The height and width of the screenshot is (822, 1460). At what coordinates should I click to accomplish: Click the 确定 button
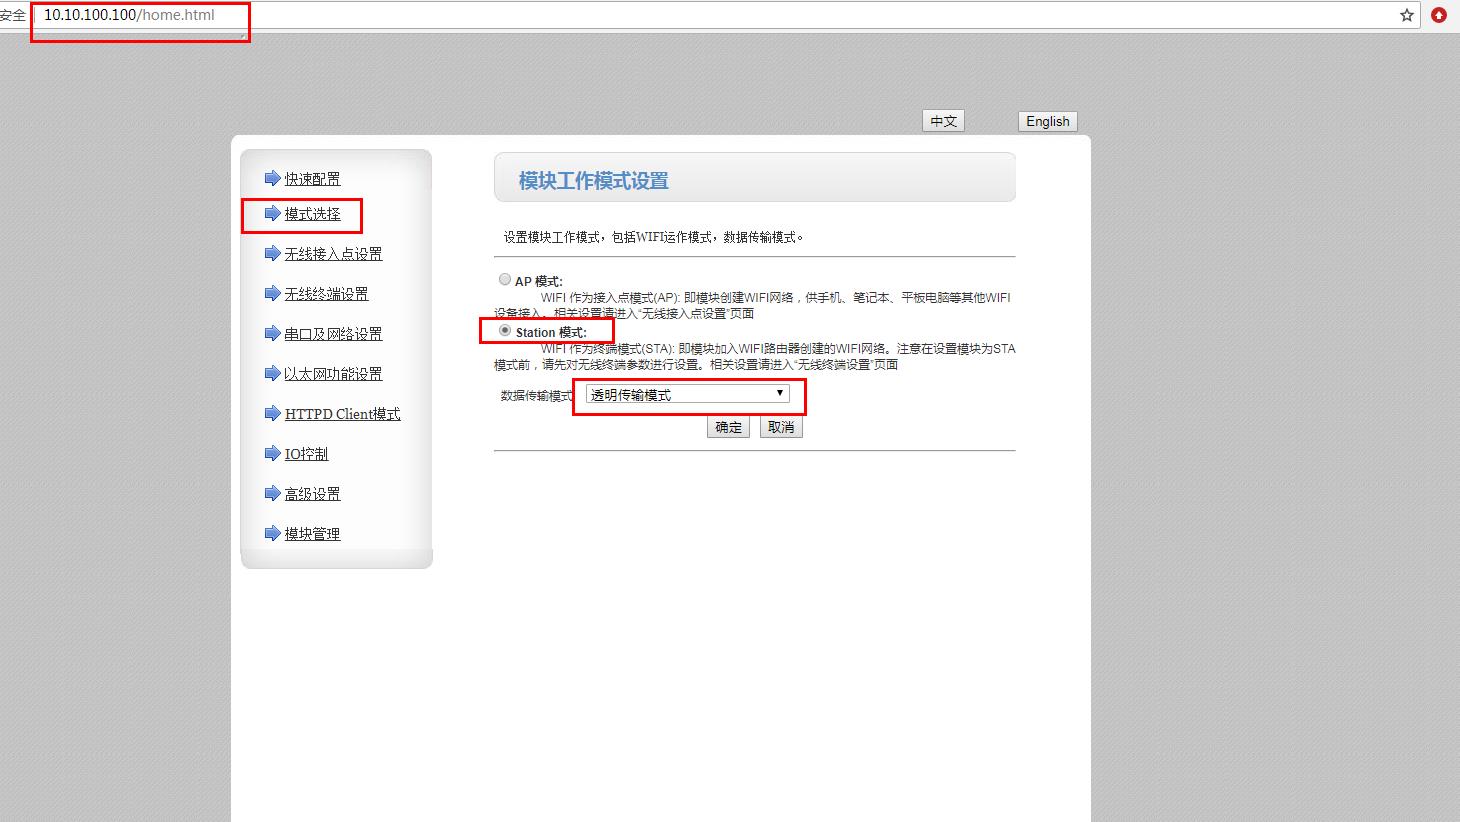(728, 427)
